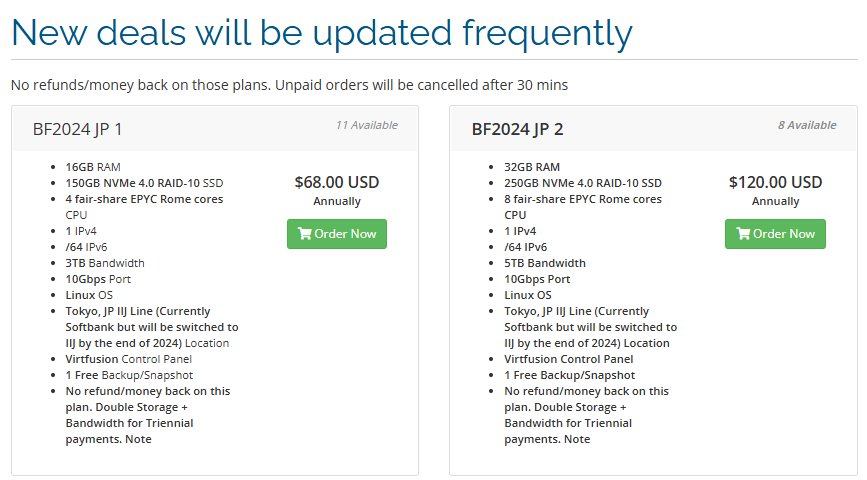The image size is (867, 480).
Task: Click the no refunds notice text
Action: [289, 85]
